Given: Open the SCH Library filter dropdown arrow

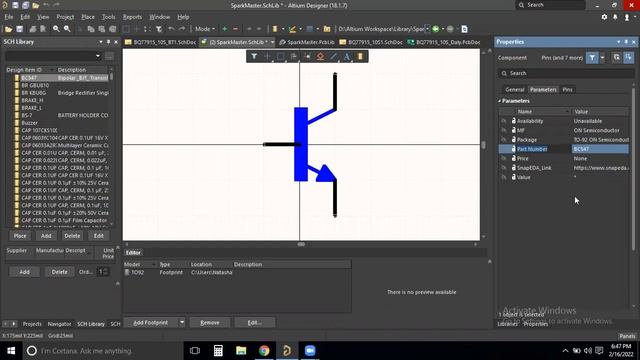Looking at the screenshot, I should 98,56.
